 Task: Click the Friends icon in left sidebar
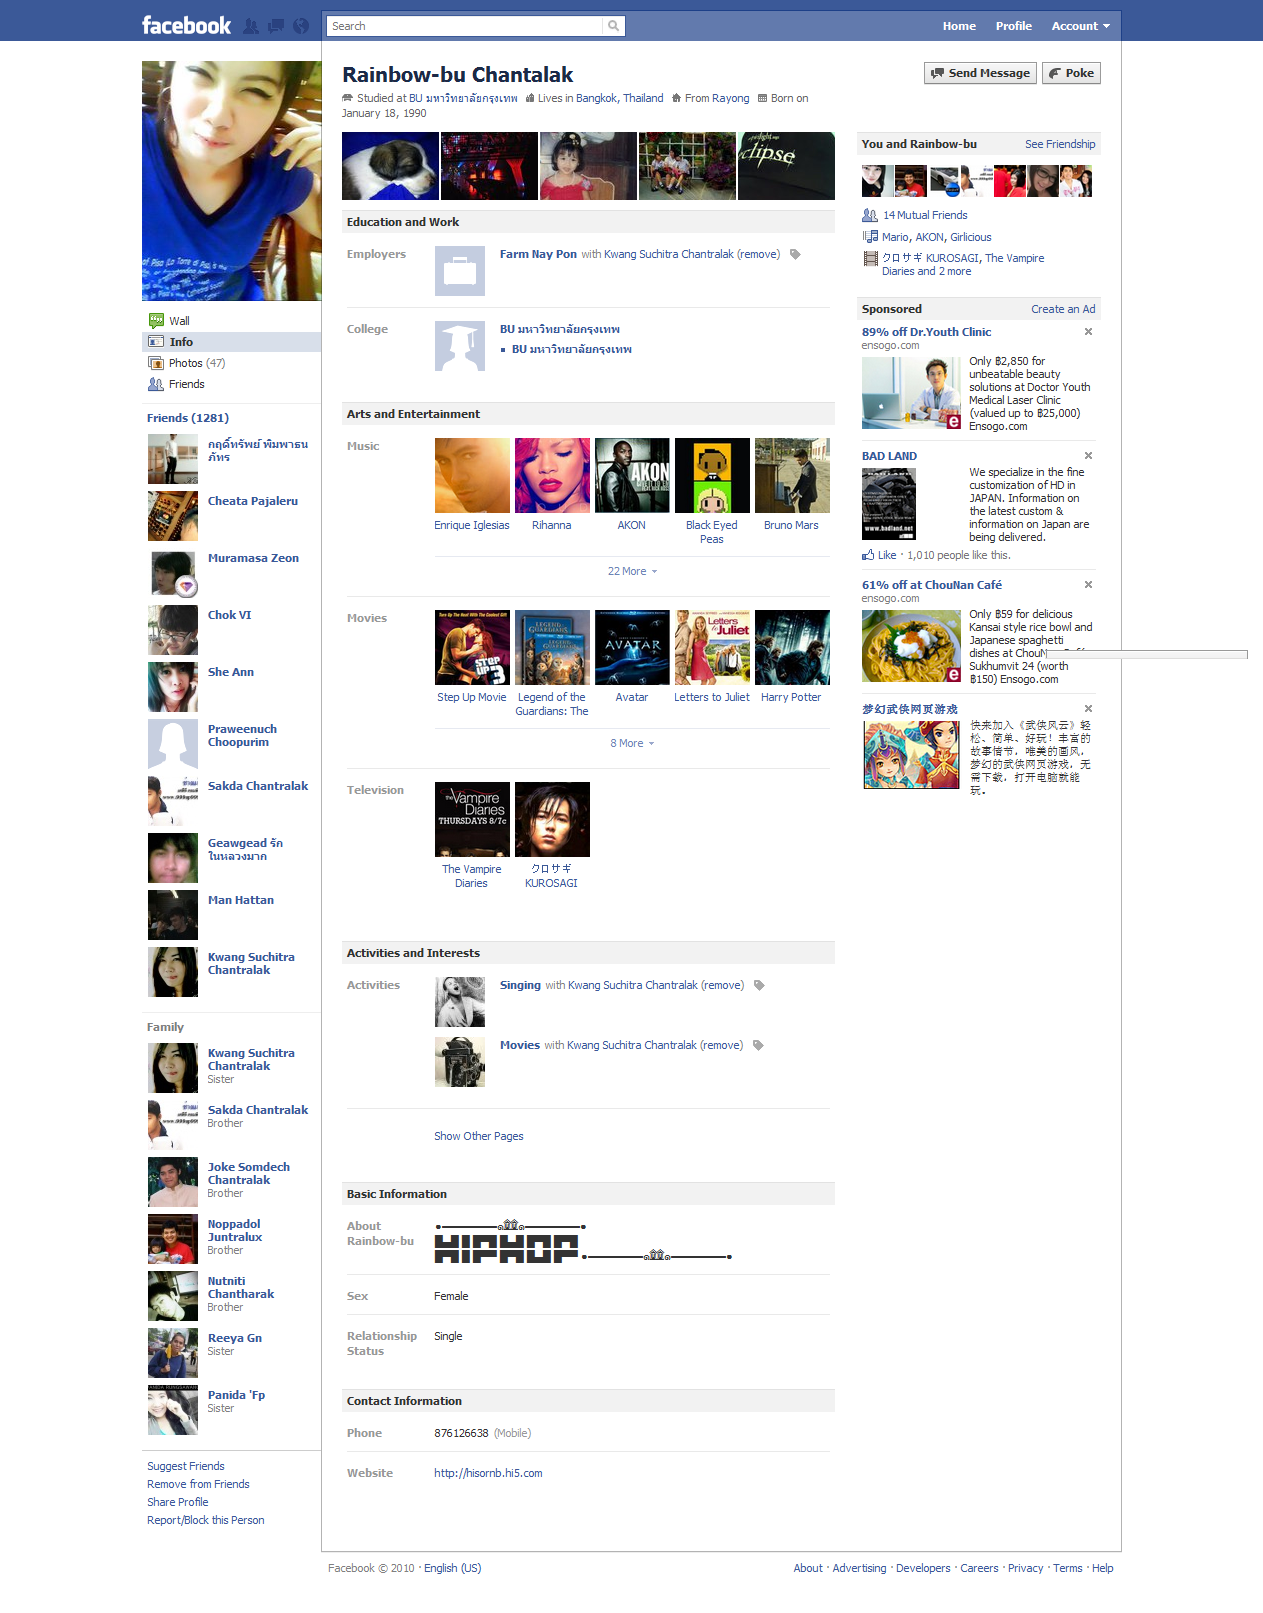pos(156,384)
